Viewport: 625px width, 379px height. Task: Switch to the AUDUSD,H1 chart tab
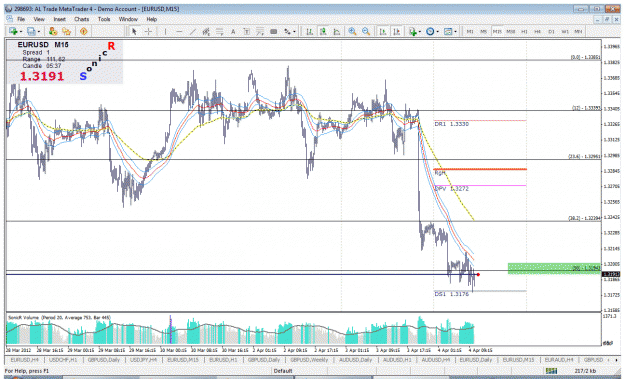(397, 360)
